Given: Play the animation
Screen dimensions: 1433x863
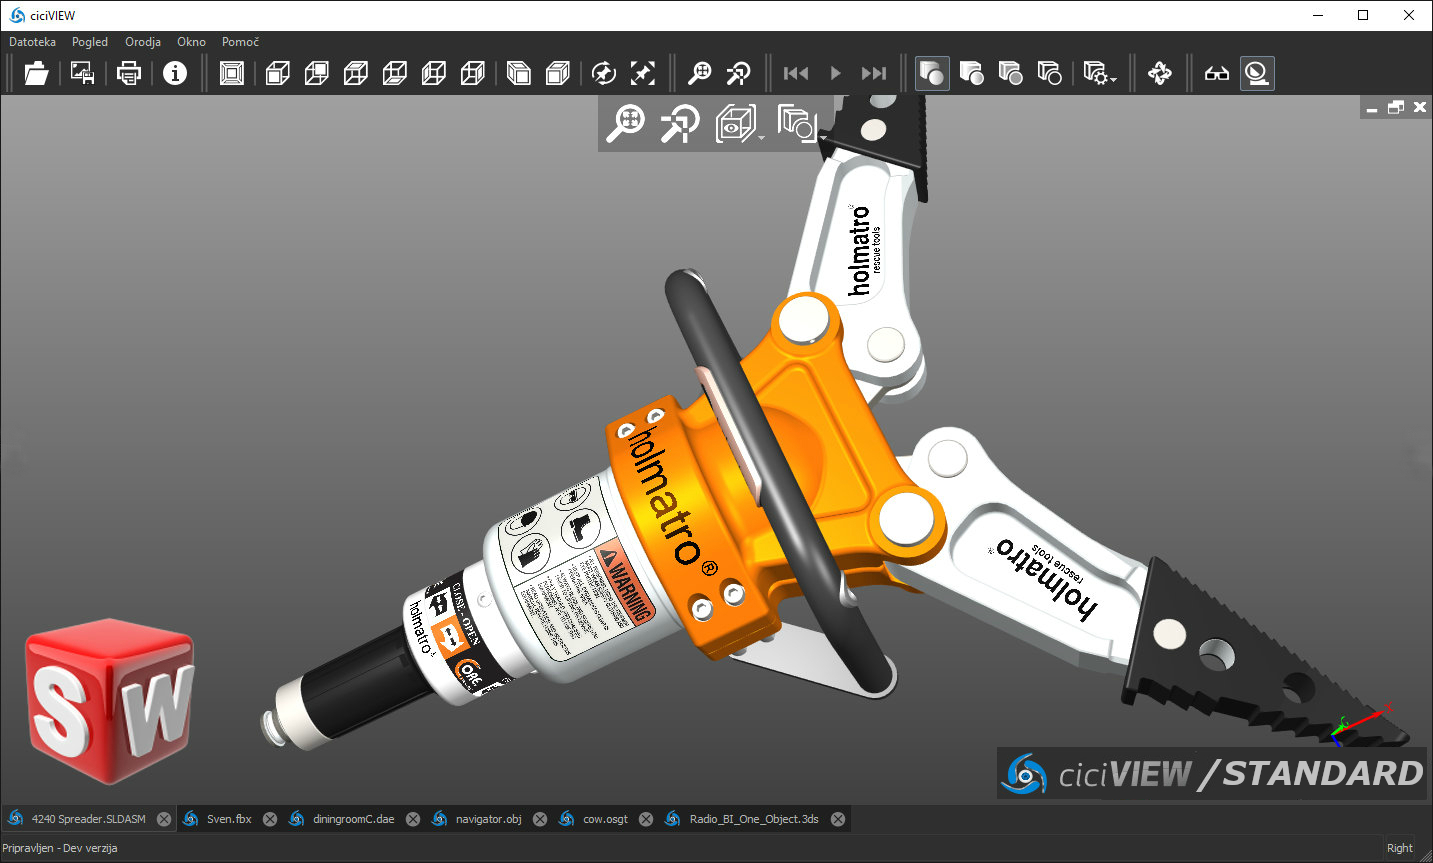Looking at the screenshot, I should tap(835, 73).
